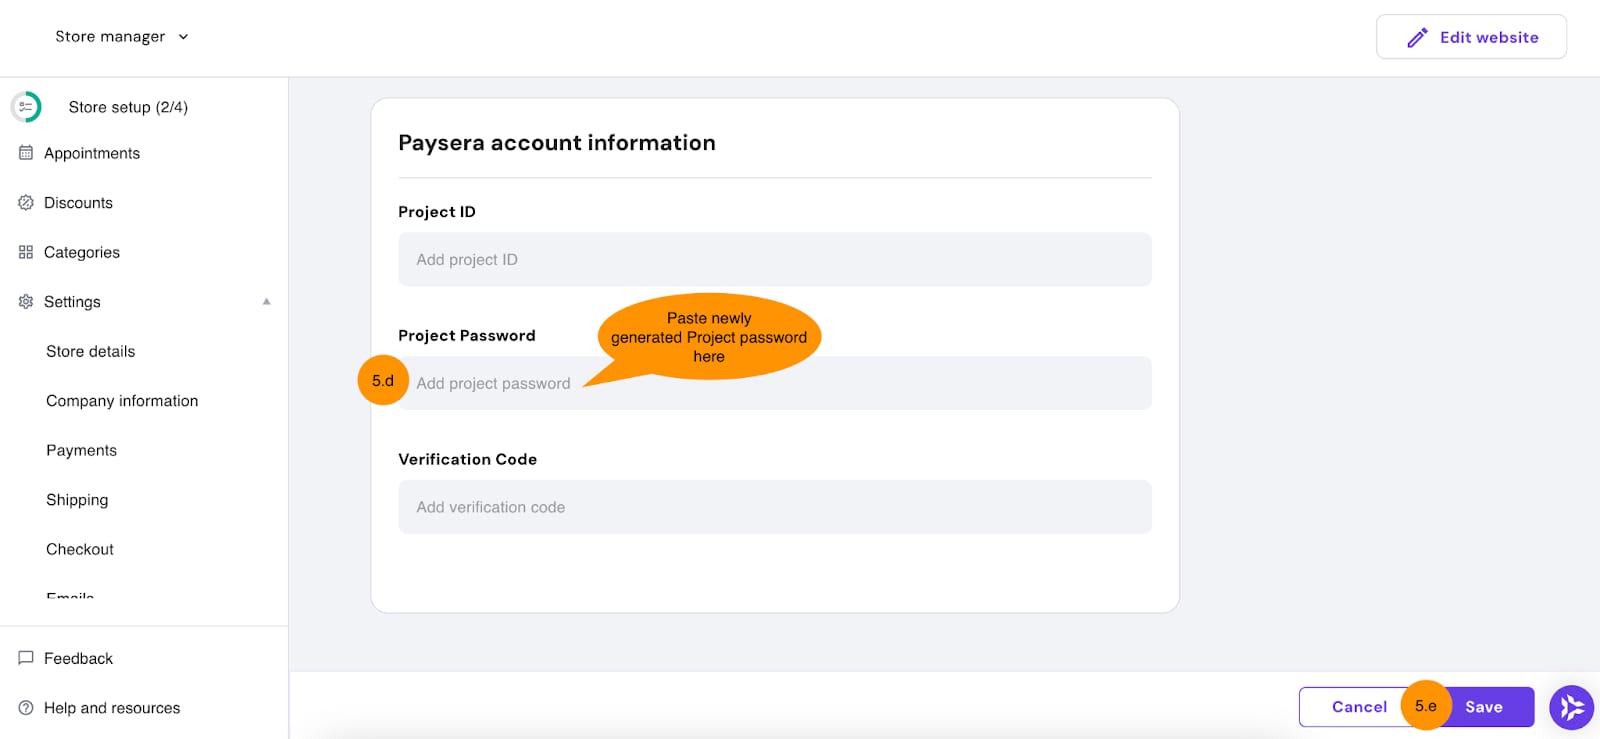Click the Appointments calendar icon

point(26,153)
